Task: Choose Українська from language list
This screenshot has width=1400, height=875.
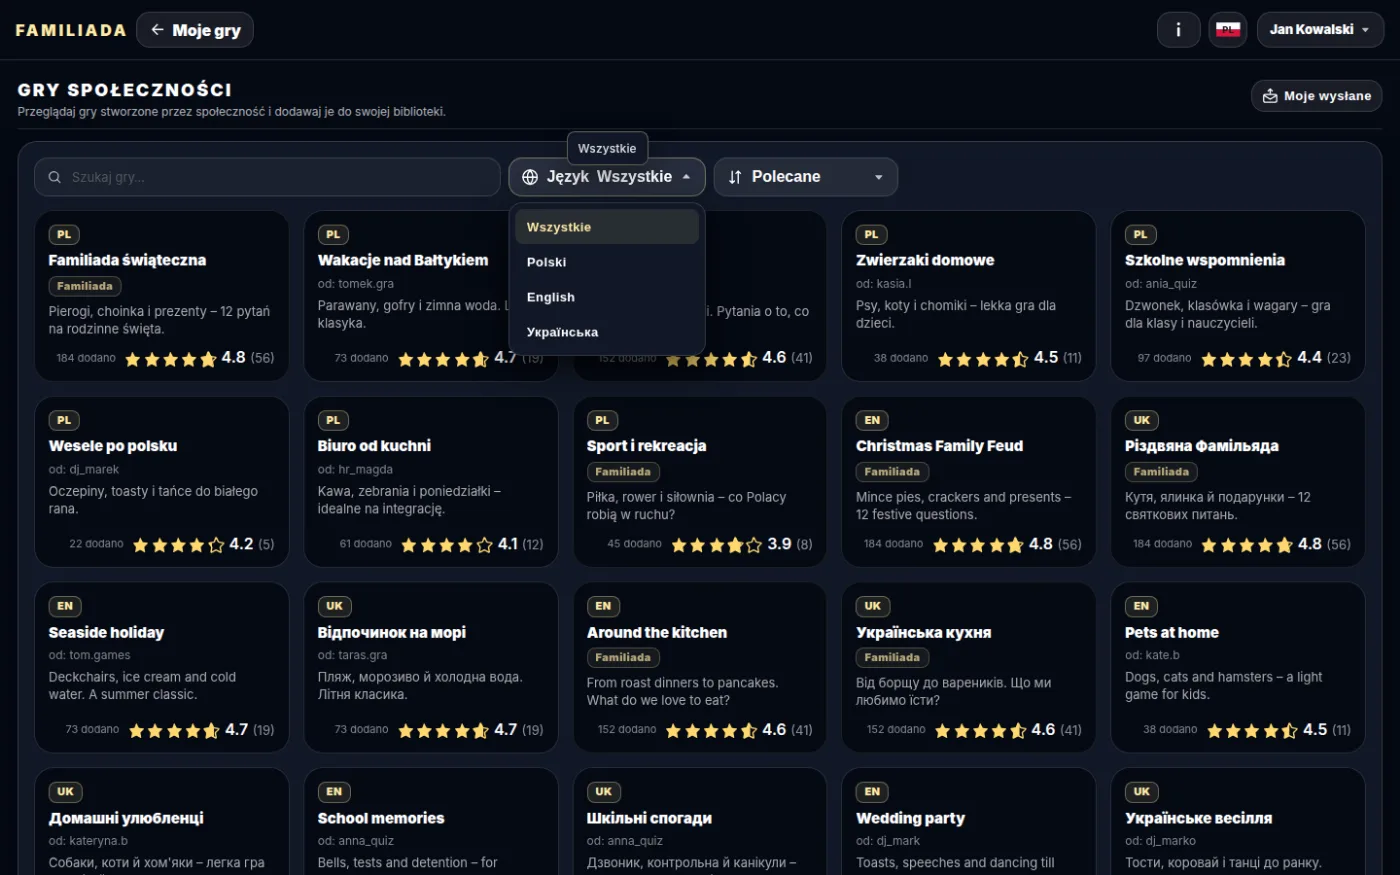Action: (x=607, y=332)
